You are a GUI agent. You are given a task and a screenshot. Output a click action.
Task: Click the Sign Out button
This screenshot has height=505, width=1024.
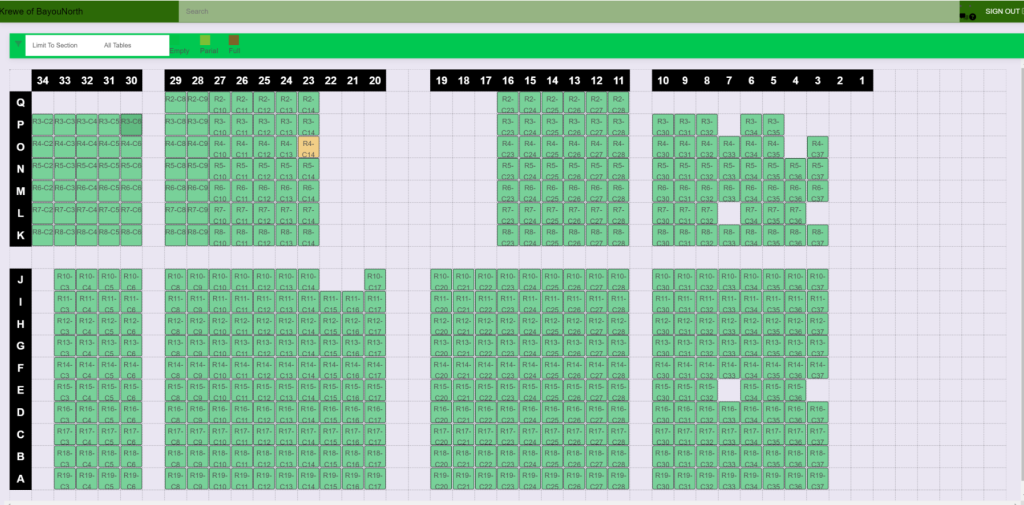coord(1003,11)
